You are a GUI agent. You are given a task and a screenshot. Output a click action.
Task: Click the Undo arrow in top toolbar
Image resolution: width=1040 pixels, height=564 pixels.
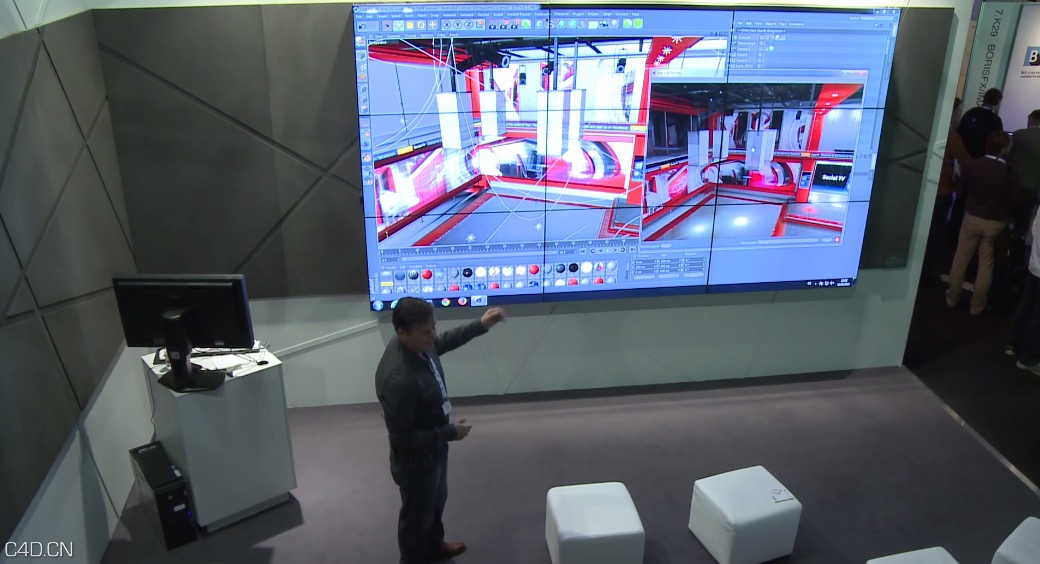click(363, 26)
